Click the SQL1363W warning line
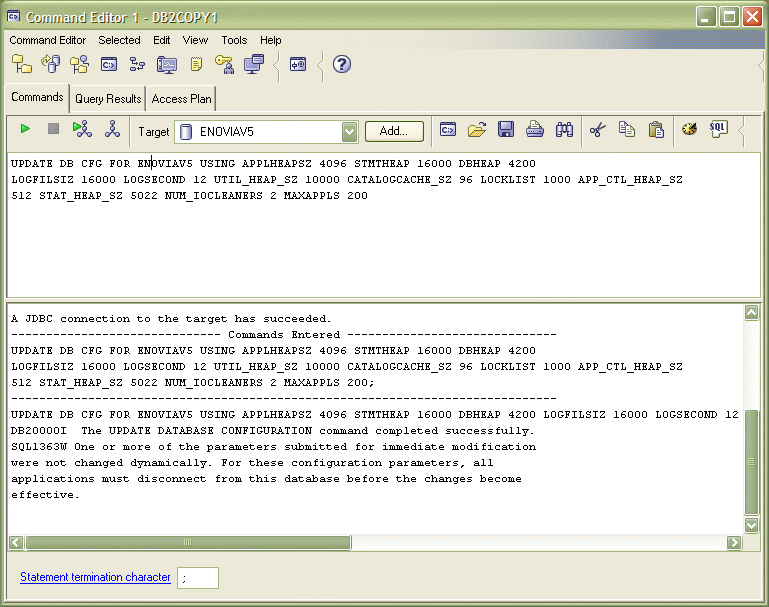 point(273,447)
